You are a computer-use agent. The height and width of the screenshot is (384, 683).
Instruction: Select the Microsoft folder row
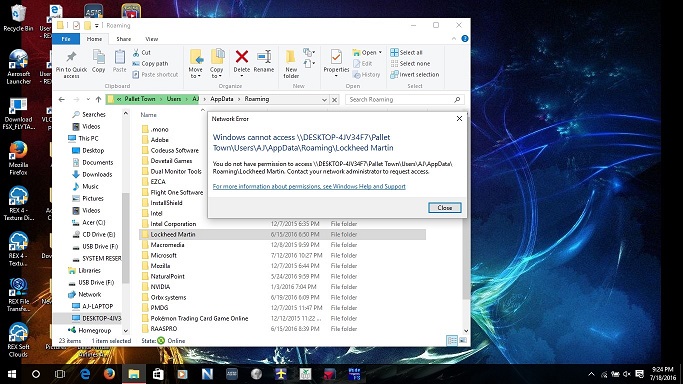pos(282,256)
